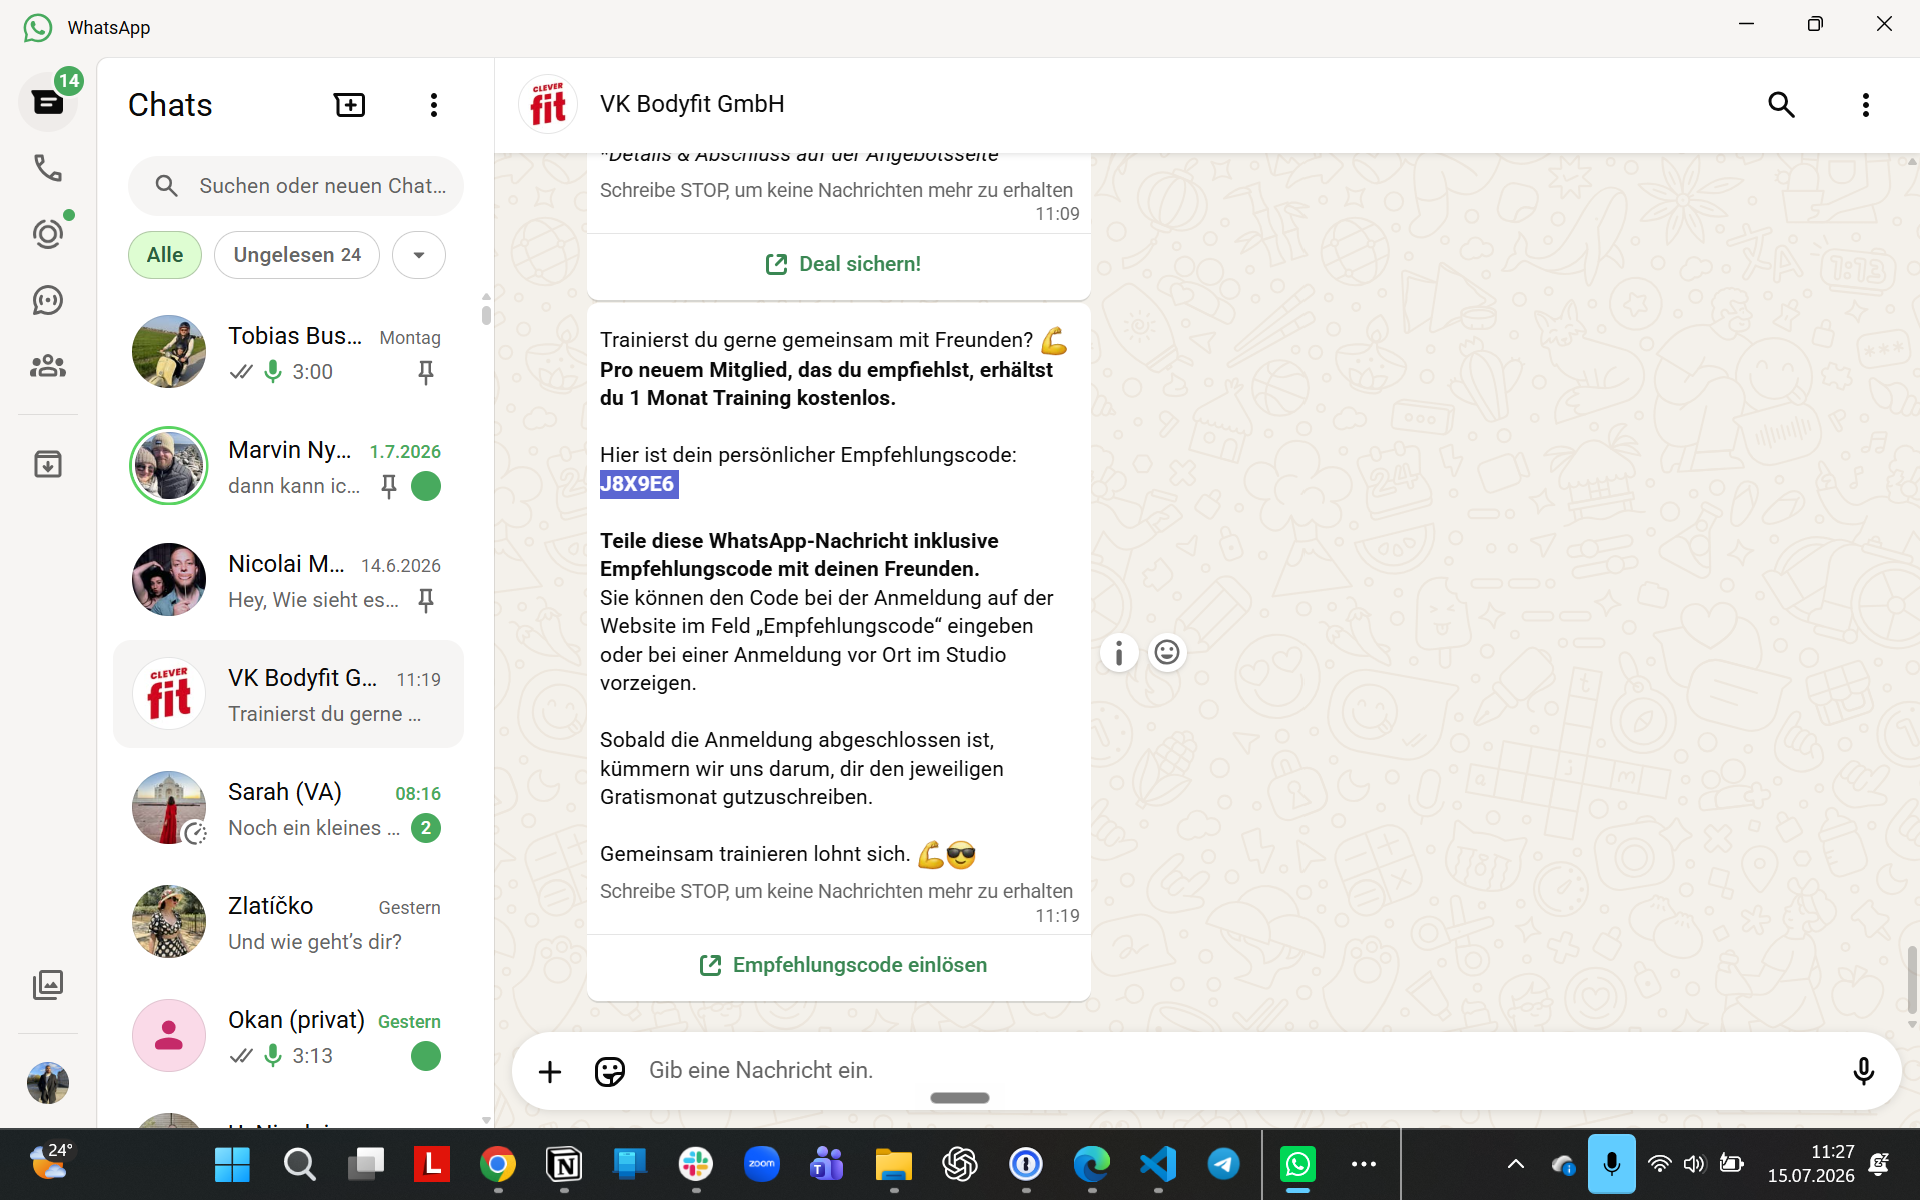The height and width of the screenshot is (1200, 1920).
Task: Open Tobias Bus... conversation
Action: 288,352
